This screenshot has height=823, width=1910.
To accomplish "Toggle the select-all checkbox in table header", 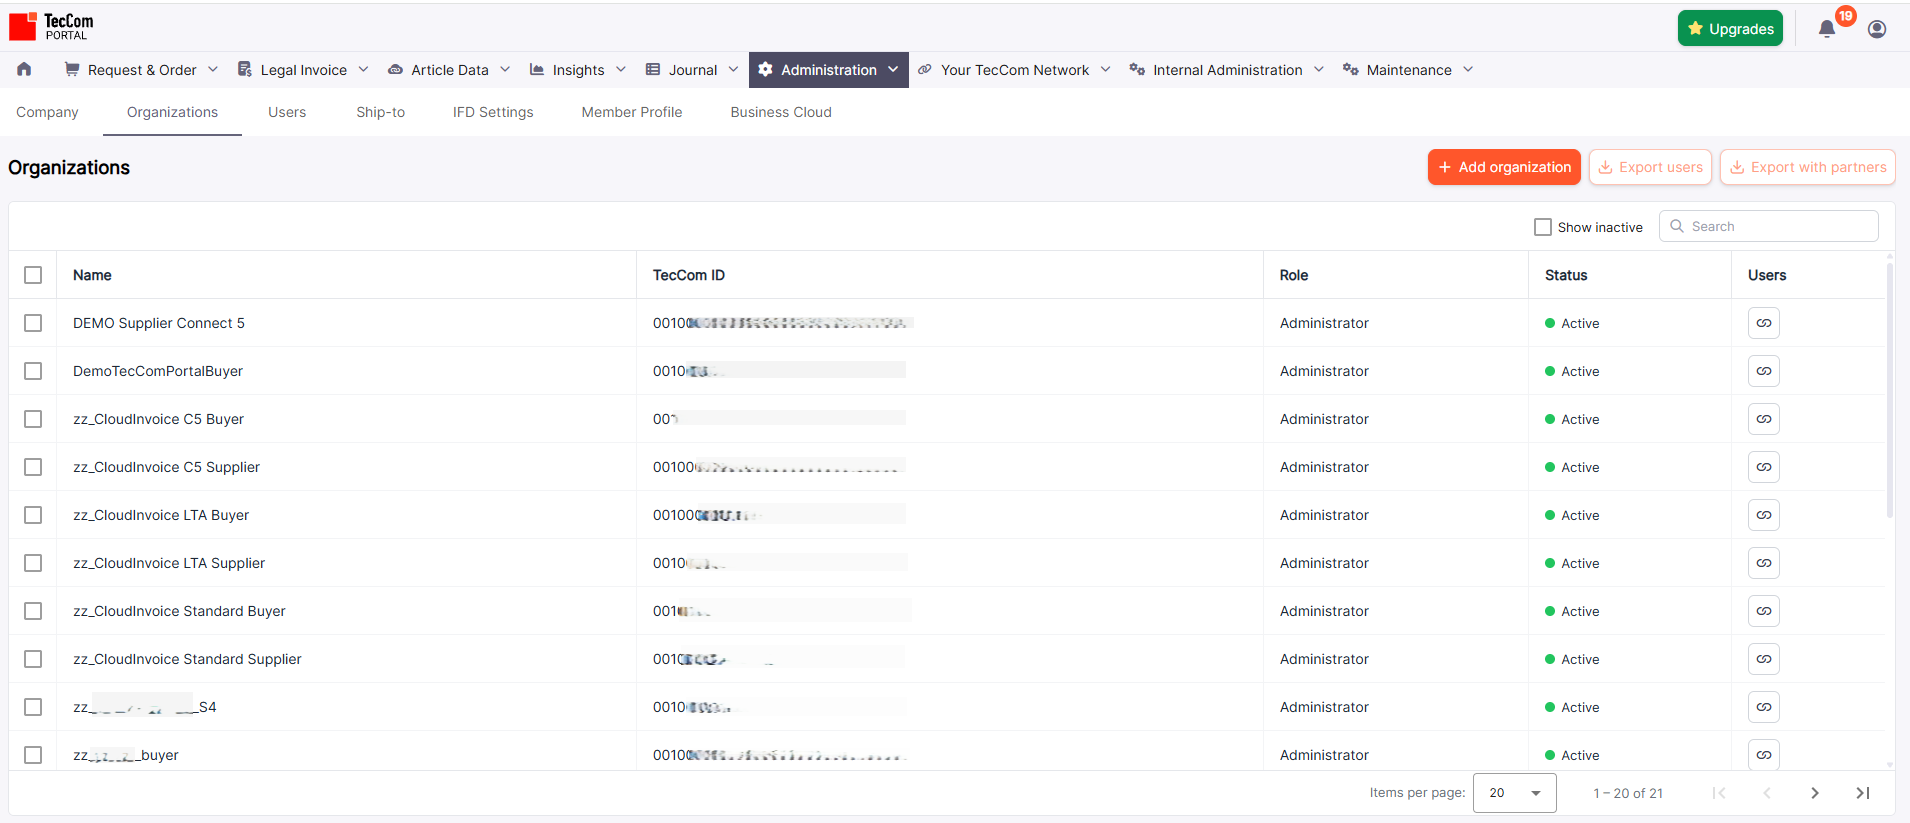I will (33, 275).
